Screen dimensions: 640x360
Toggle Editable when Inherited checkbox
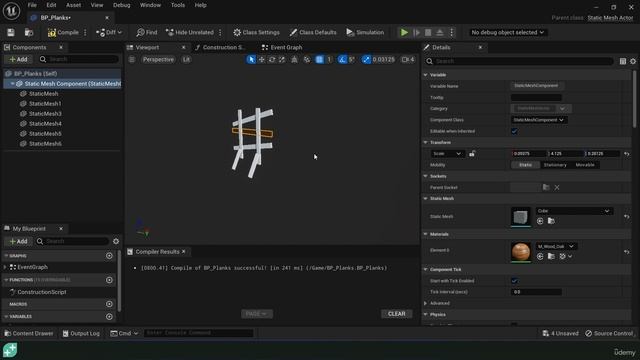(x=514, y=131)
